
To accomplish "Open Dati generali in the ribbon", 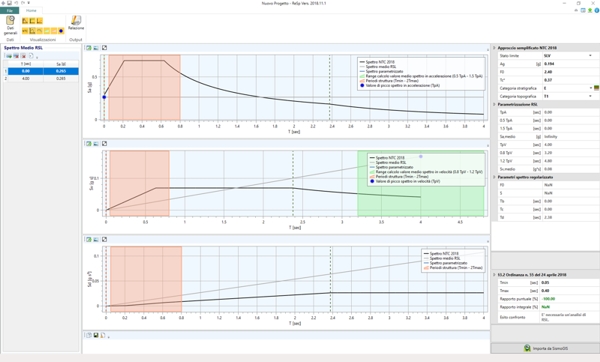I will click(10, 25).
